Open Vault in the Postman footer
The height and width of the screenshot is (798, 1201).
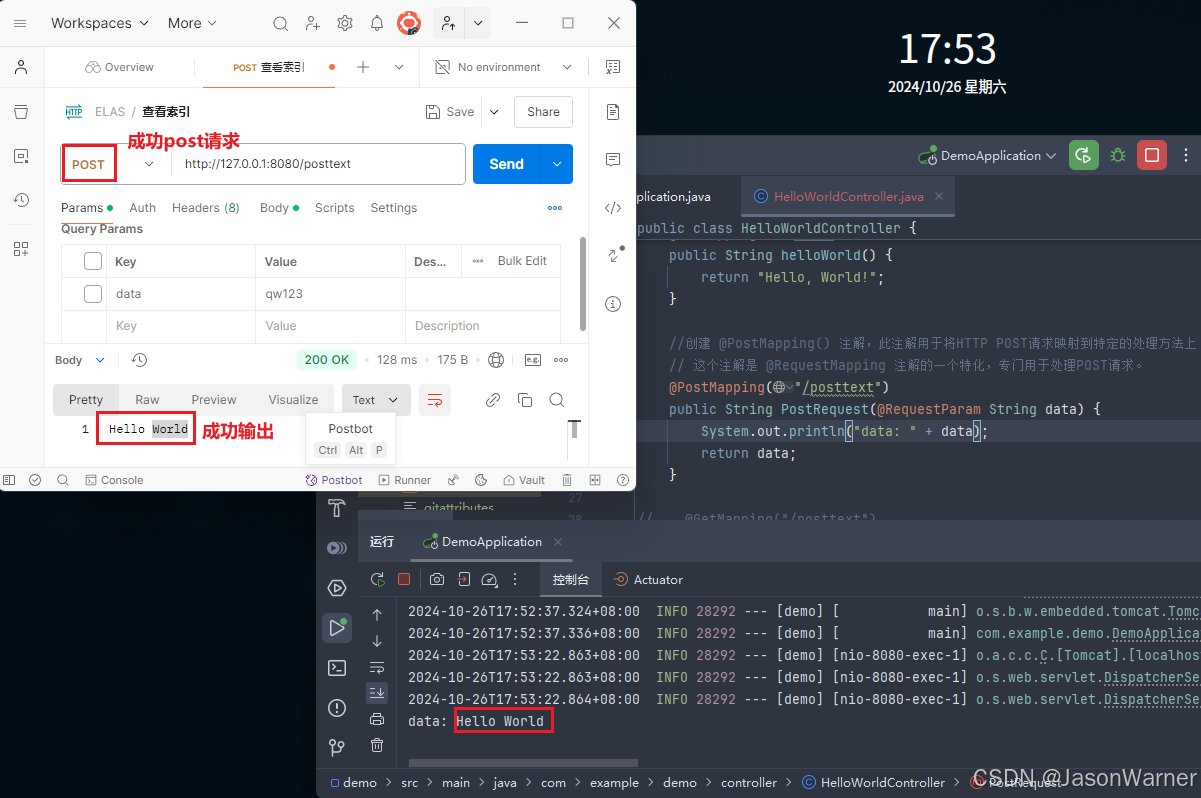tap(523, 480)
